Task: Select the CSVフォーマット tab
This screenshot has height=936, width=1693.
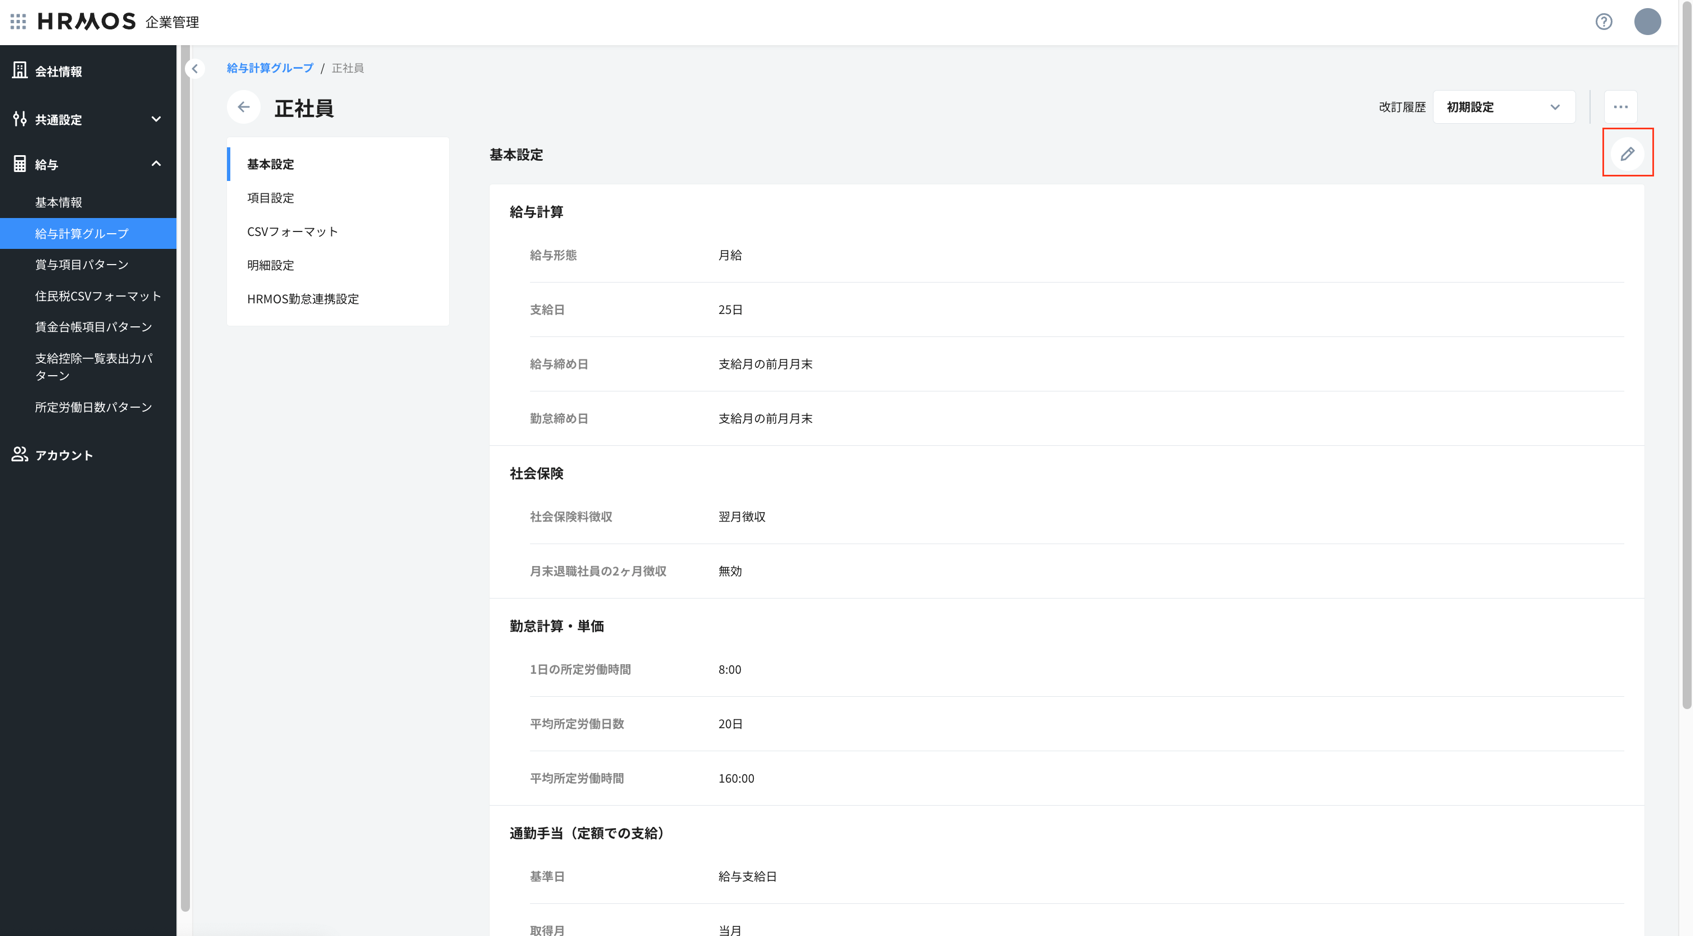Action: click(x=292, y=232)
